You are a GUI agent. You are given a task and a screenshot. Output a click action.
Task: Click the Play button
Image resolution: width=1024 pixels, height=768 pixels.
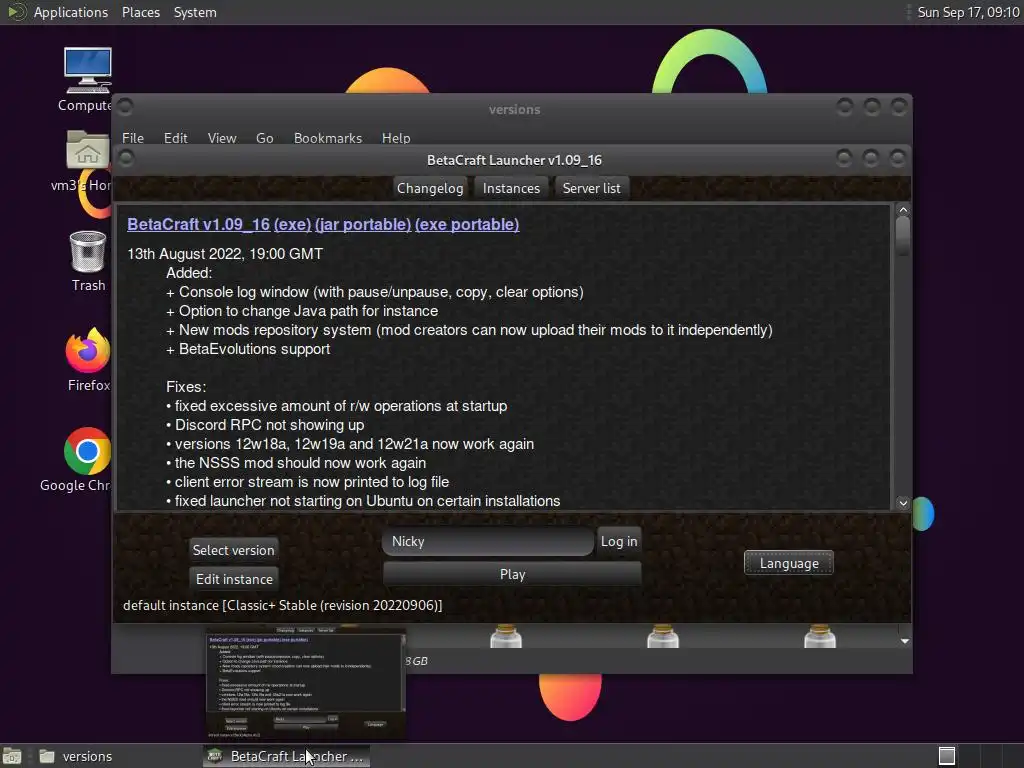pos(512,574)
